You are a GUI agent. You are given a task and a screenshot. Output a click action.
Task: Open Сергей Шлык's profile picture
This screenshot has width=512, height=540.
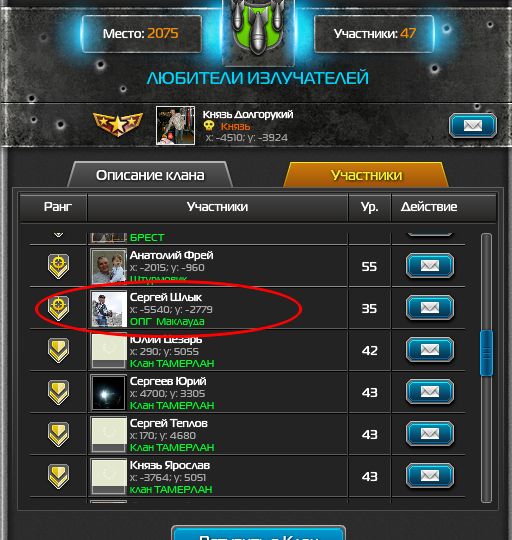pos(108,309)
